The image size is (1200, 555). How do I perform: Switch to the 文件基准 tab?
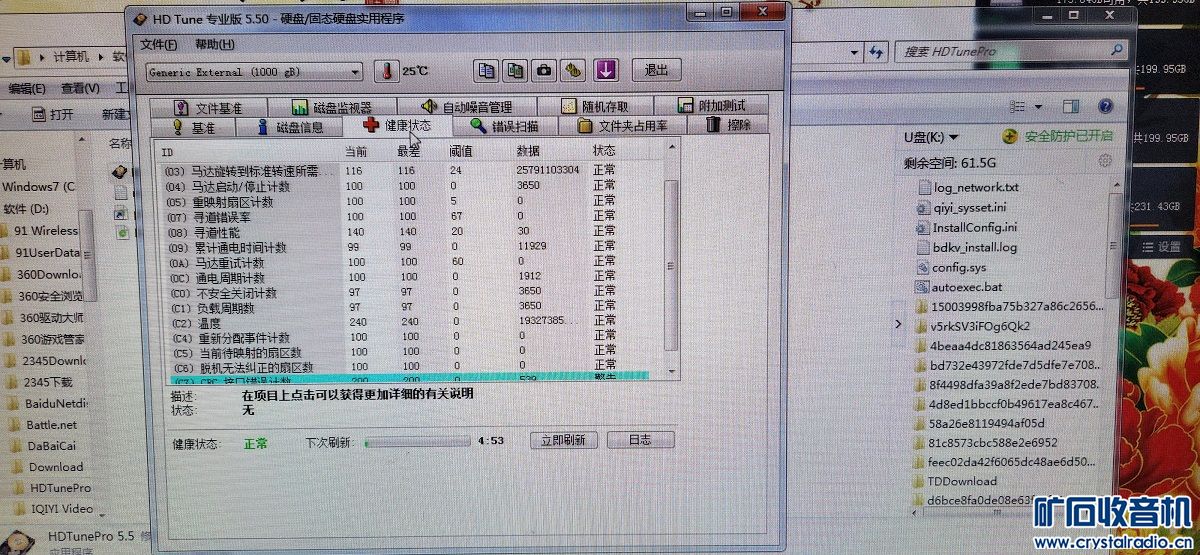[208, 107]
